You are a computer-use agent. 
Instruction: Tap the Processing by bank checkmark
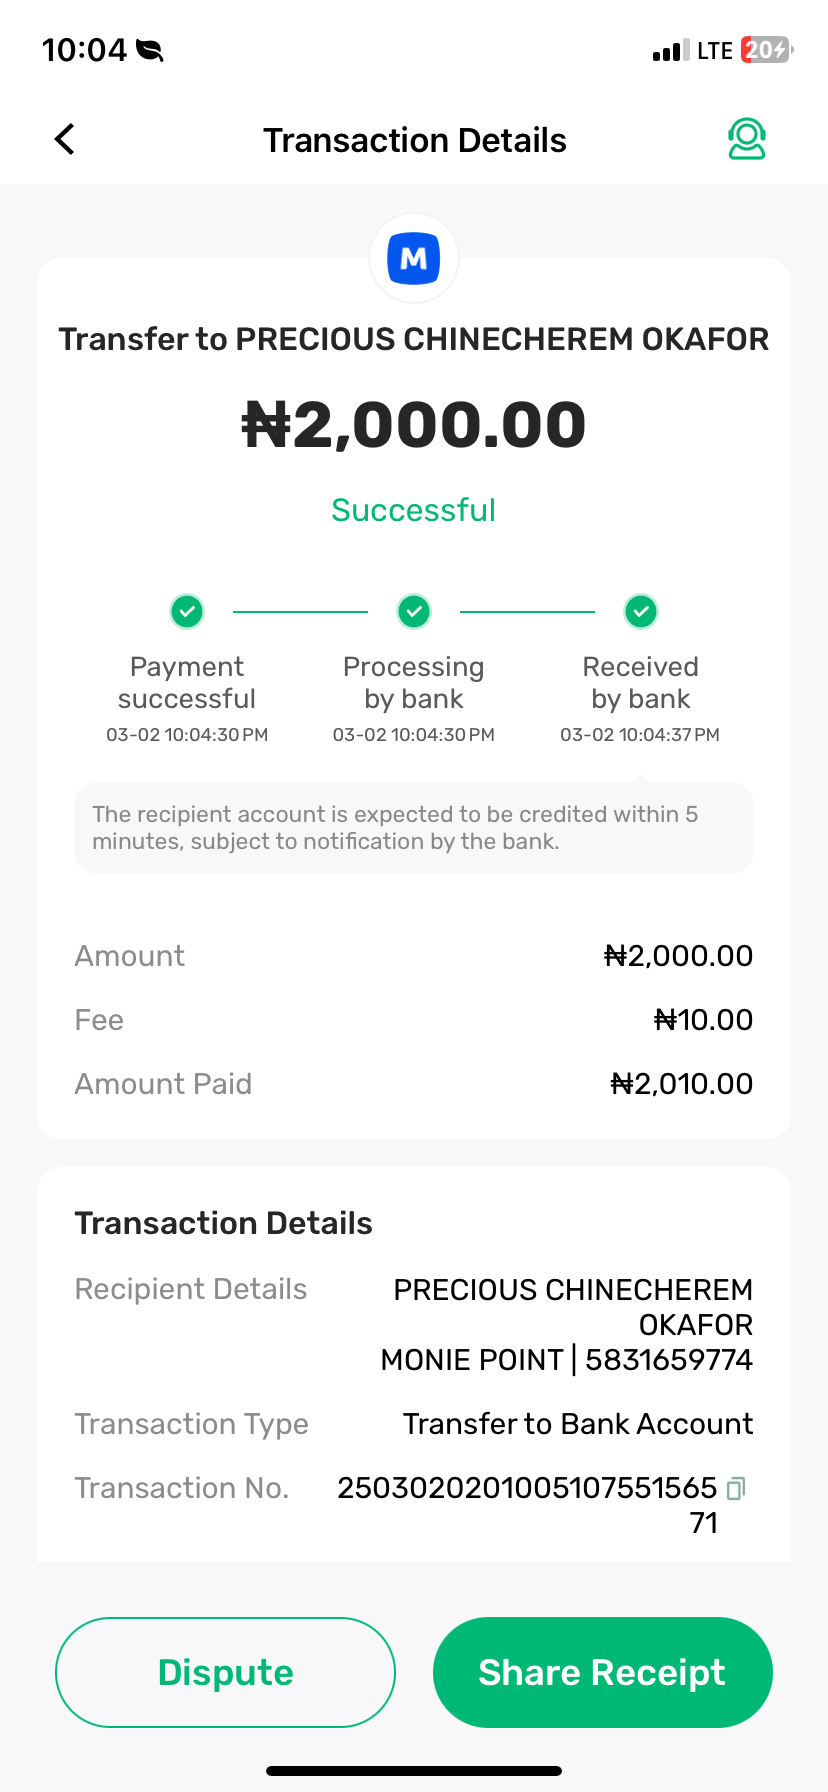[x=414, y=610]
